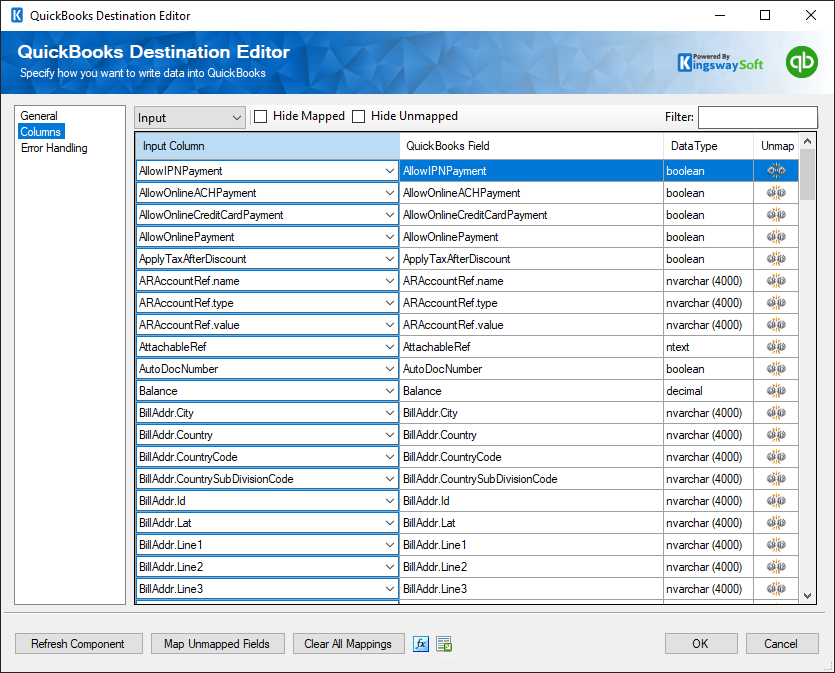
Task: Click the grid icon beside the fx button
Action: [444, 644]
